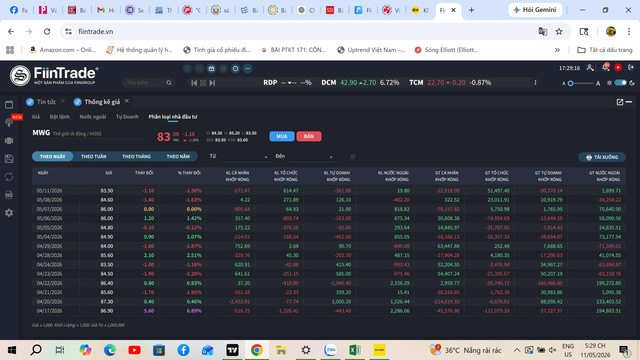640x360 pixels.
Task: Select the THEO TUẦN period option
Action: point(93,156)
